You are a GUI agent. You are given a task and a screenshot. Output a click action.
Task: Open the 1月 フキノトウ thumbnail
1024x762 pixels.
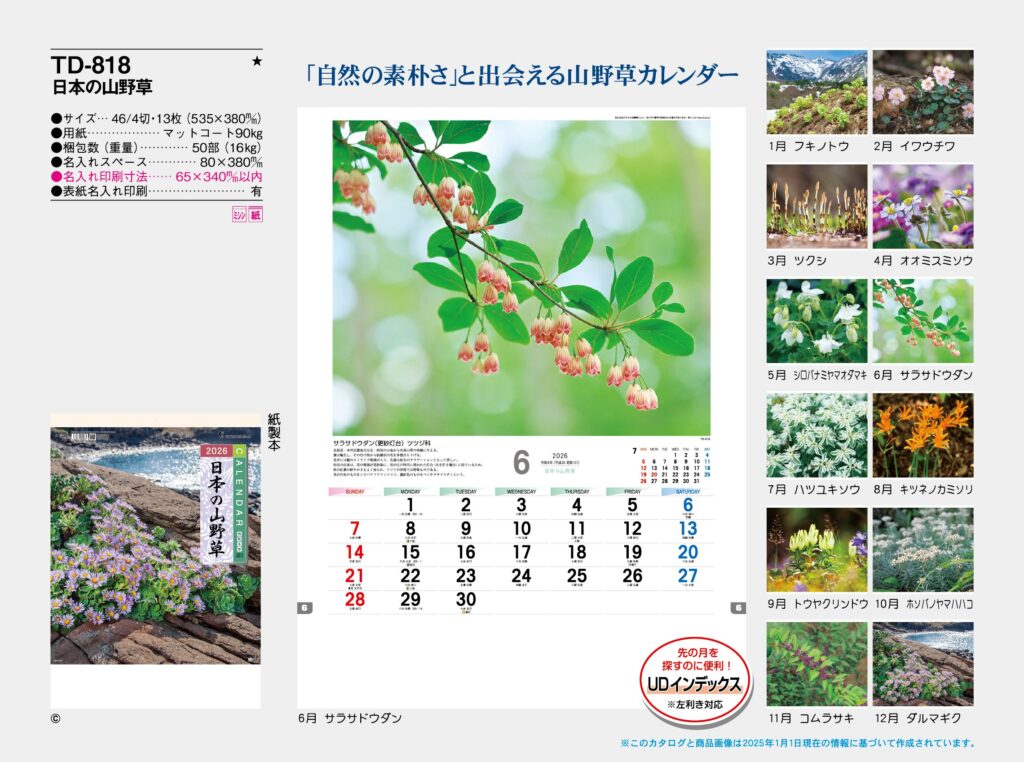pos(816,92)
